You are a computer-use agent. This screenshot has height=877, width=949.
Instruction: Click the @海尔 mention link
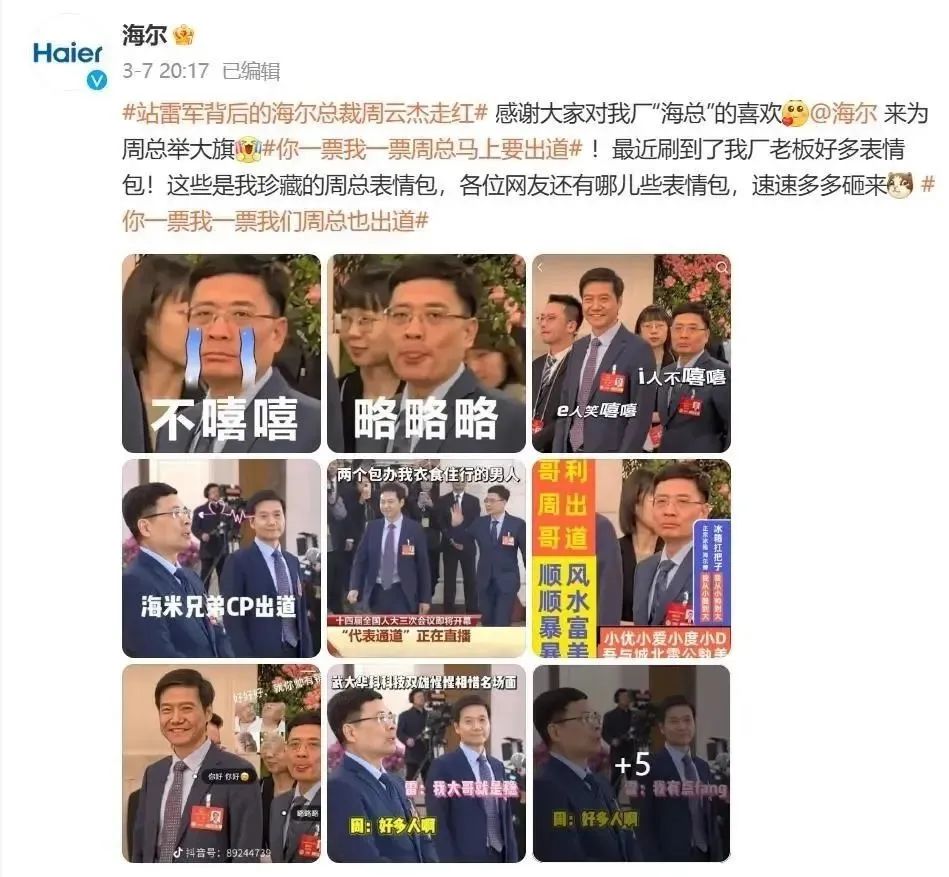[x=843, y=113]
